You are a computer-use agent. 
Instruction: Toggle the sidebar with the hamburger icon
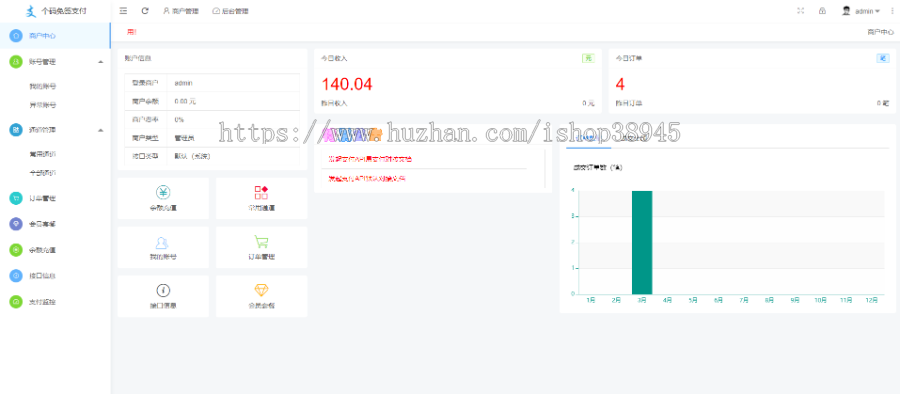point(123,11)
